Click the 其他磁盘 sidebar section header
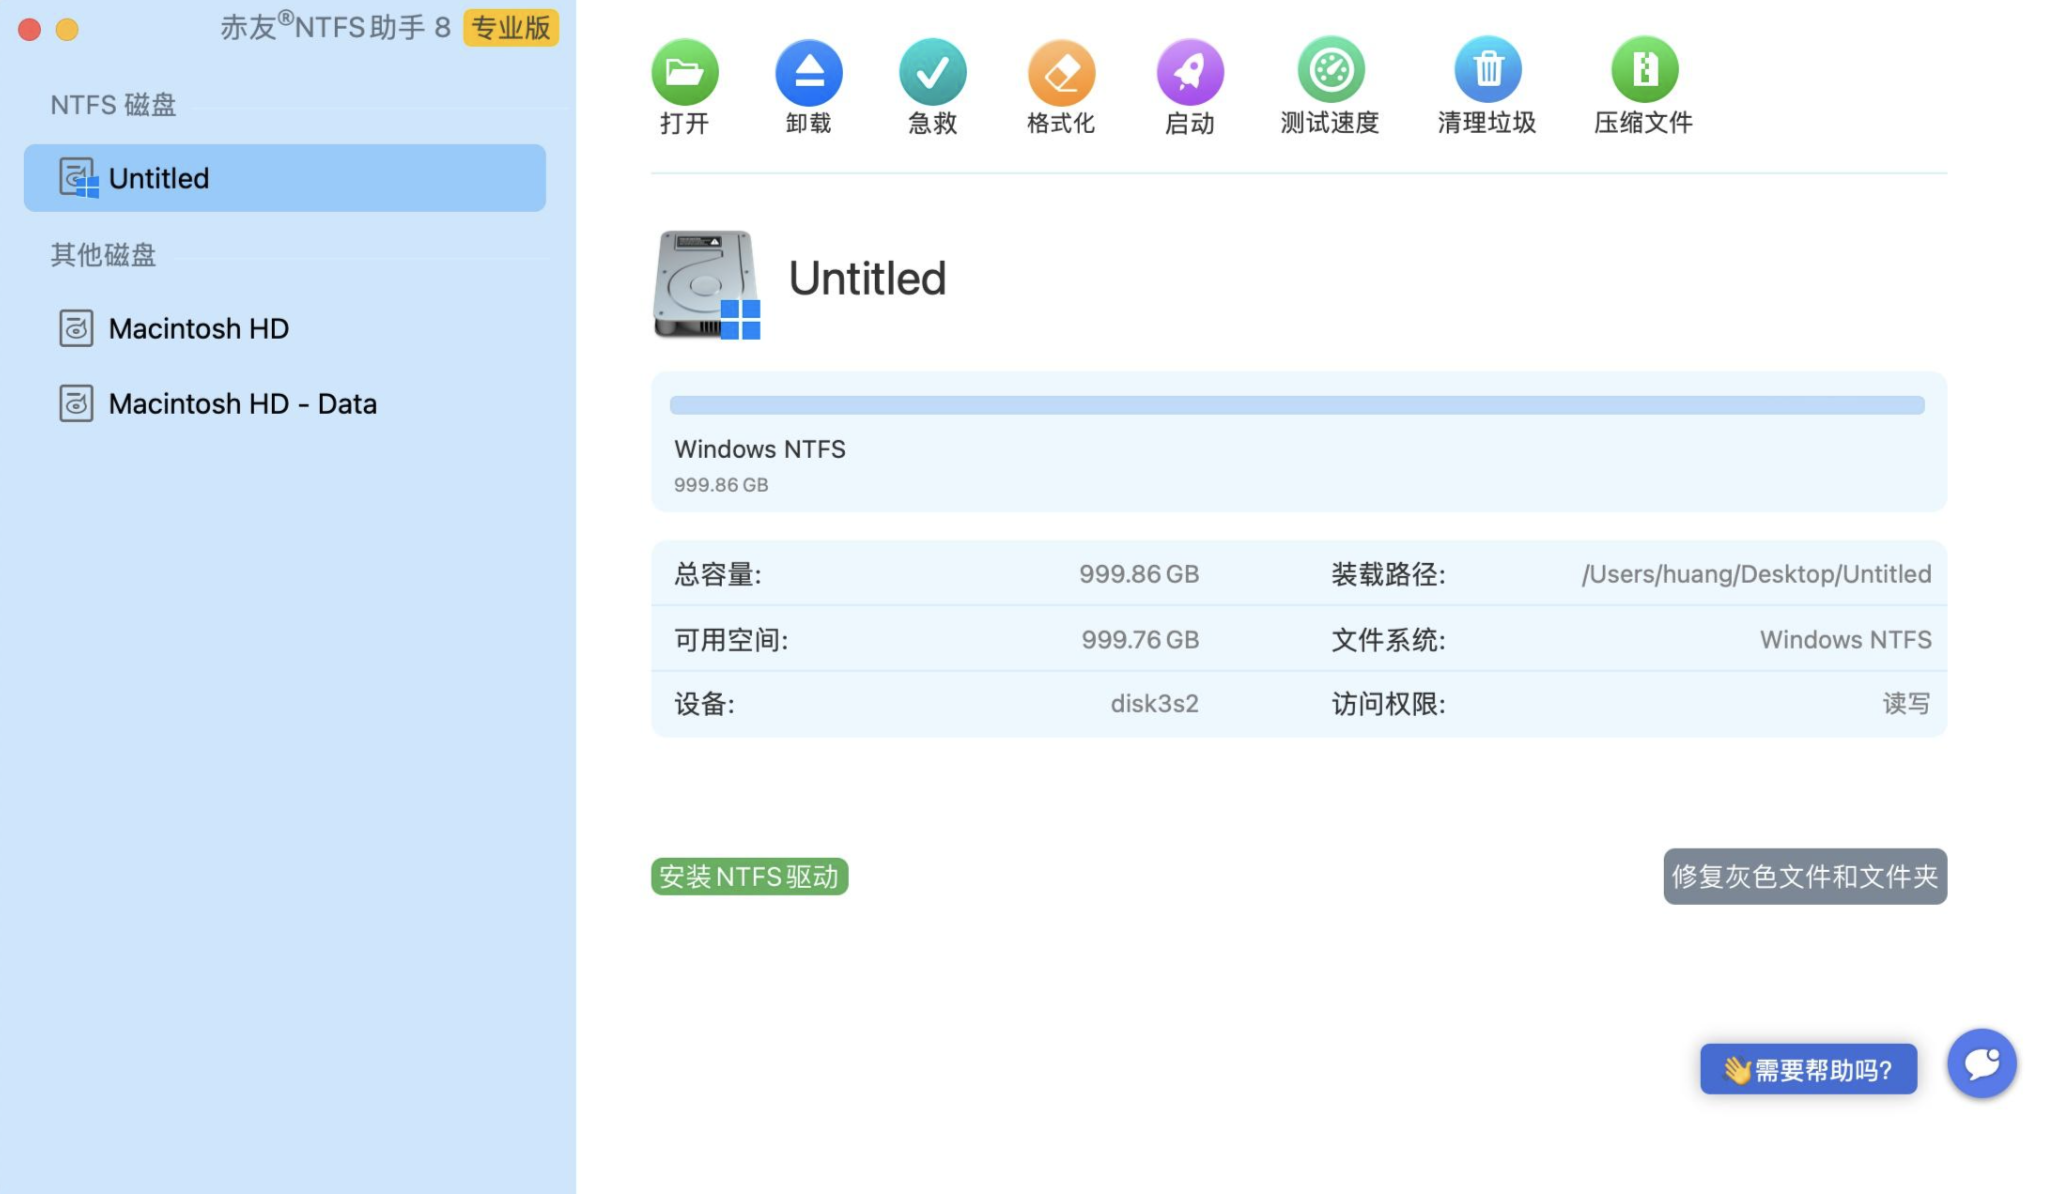The image size is (2052, 1194). pos(103,254)
